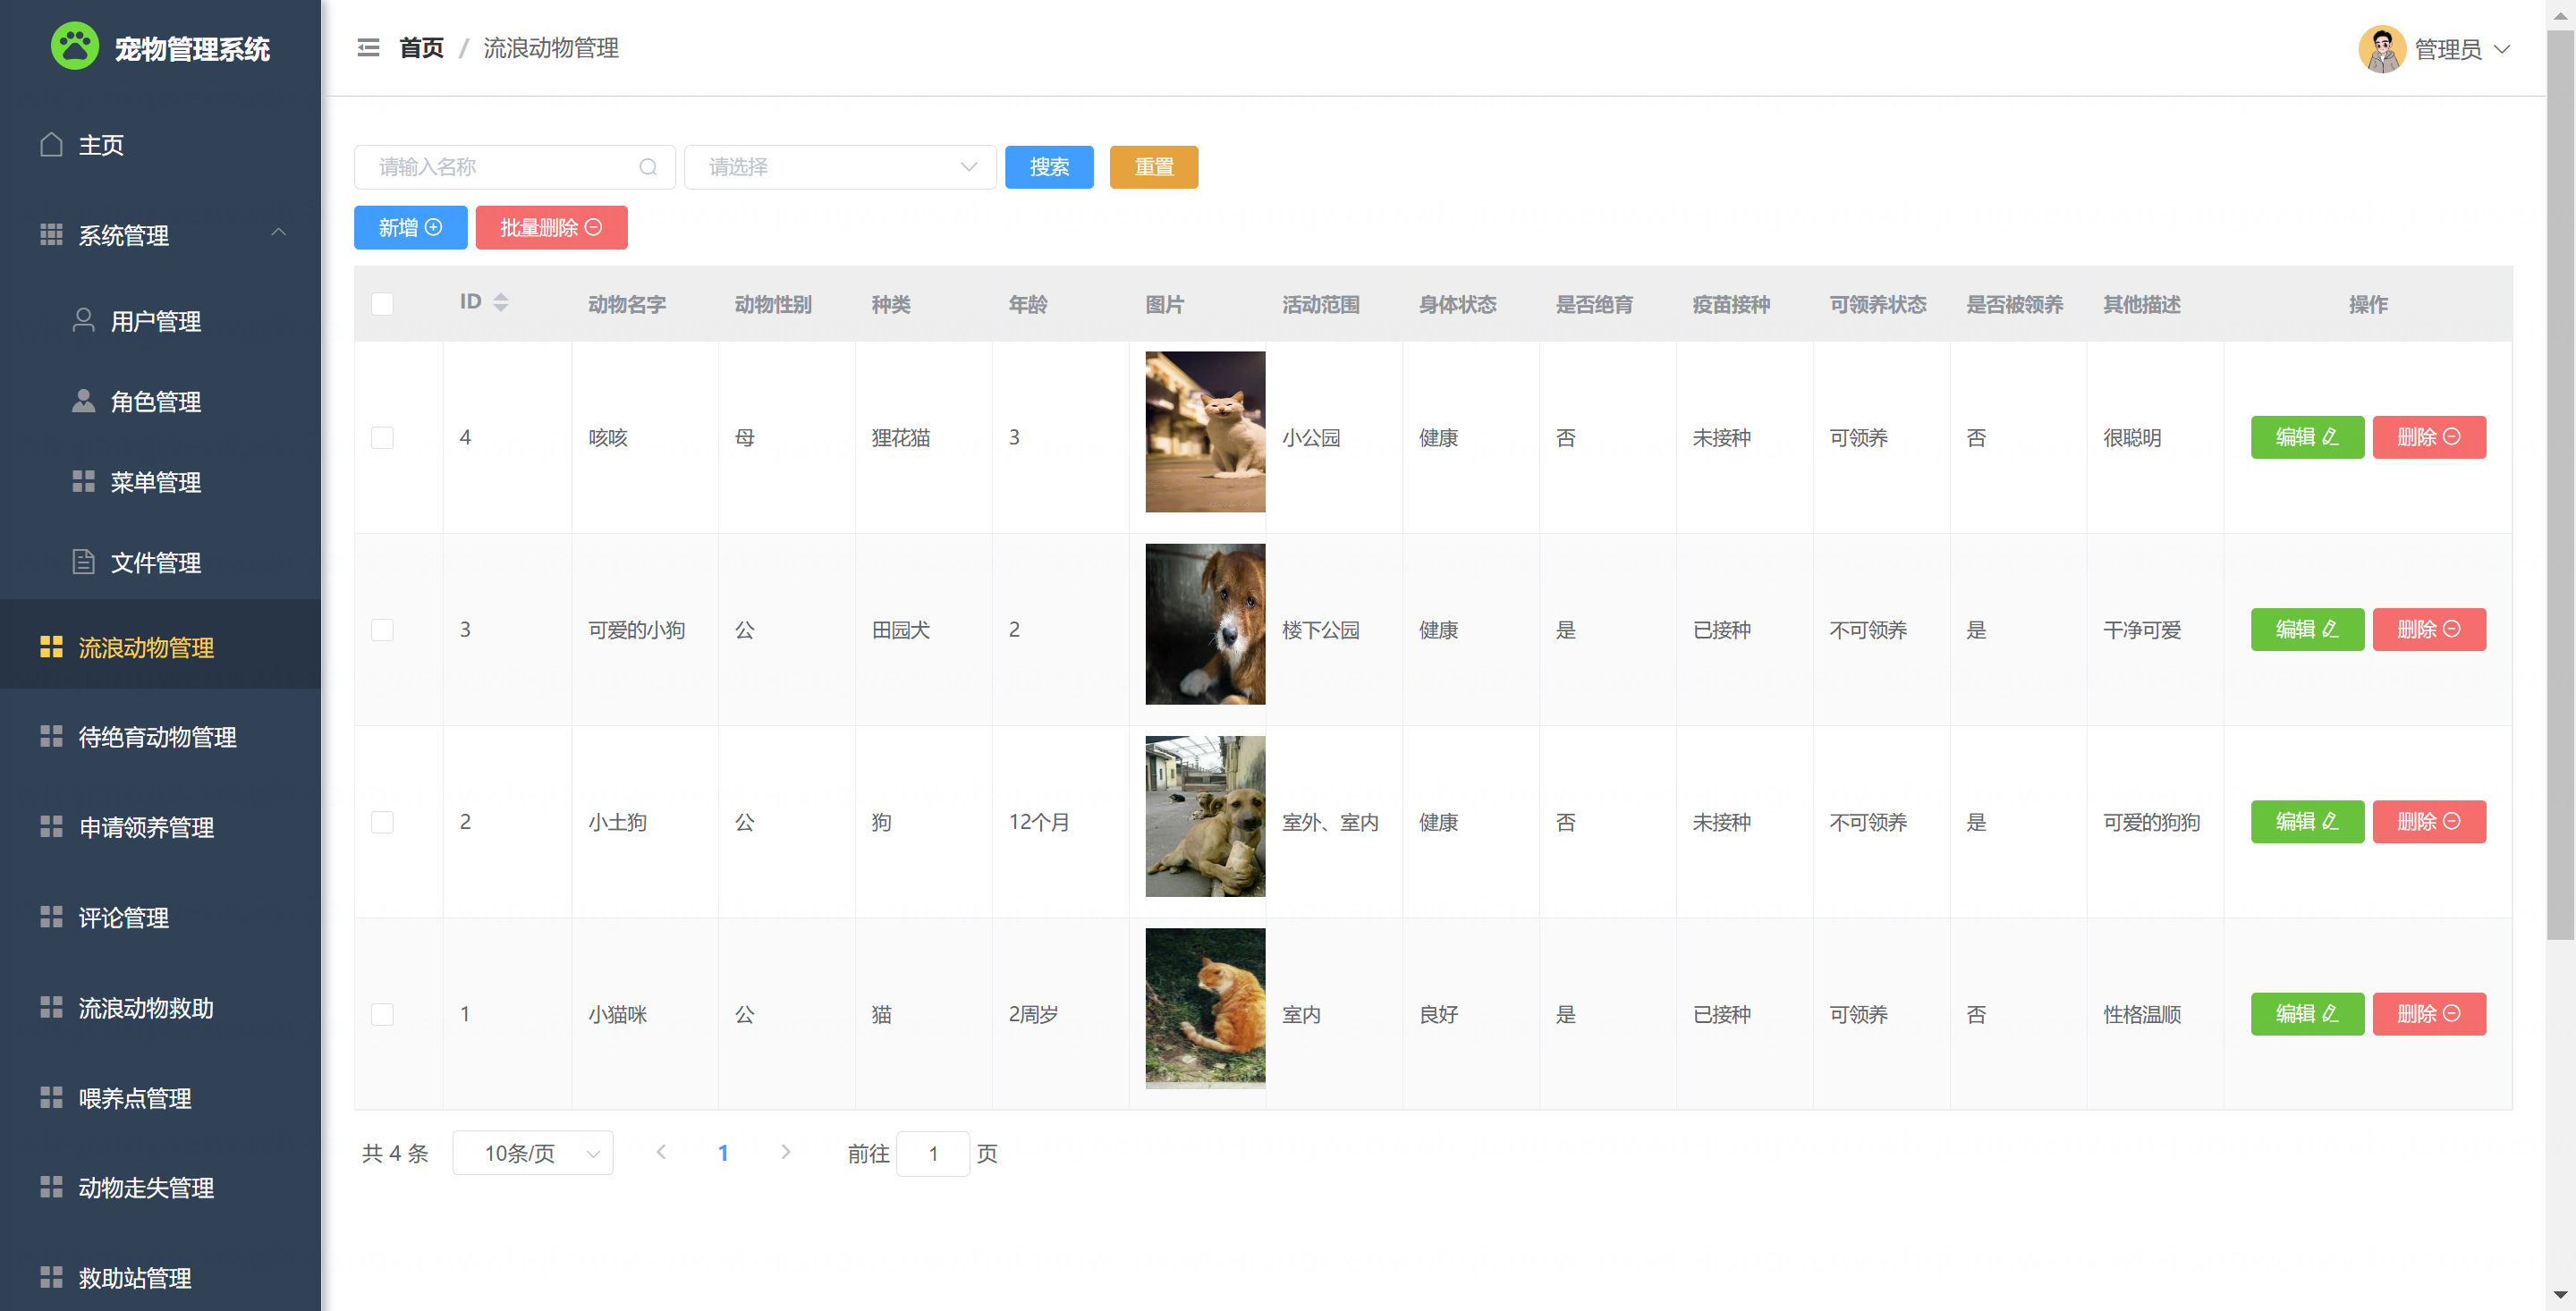The image size is (2576, 1311).
Task: Go to 申请领养管理 menu item
Action: [146, 828]
